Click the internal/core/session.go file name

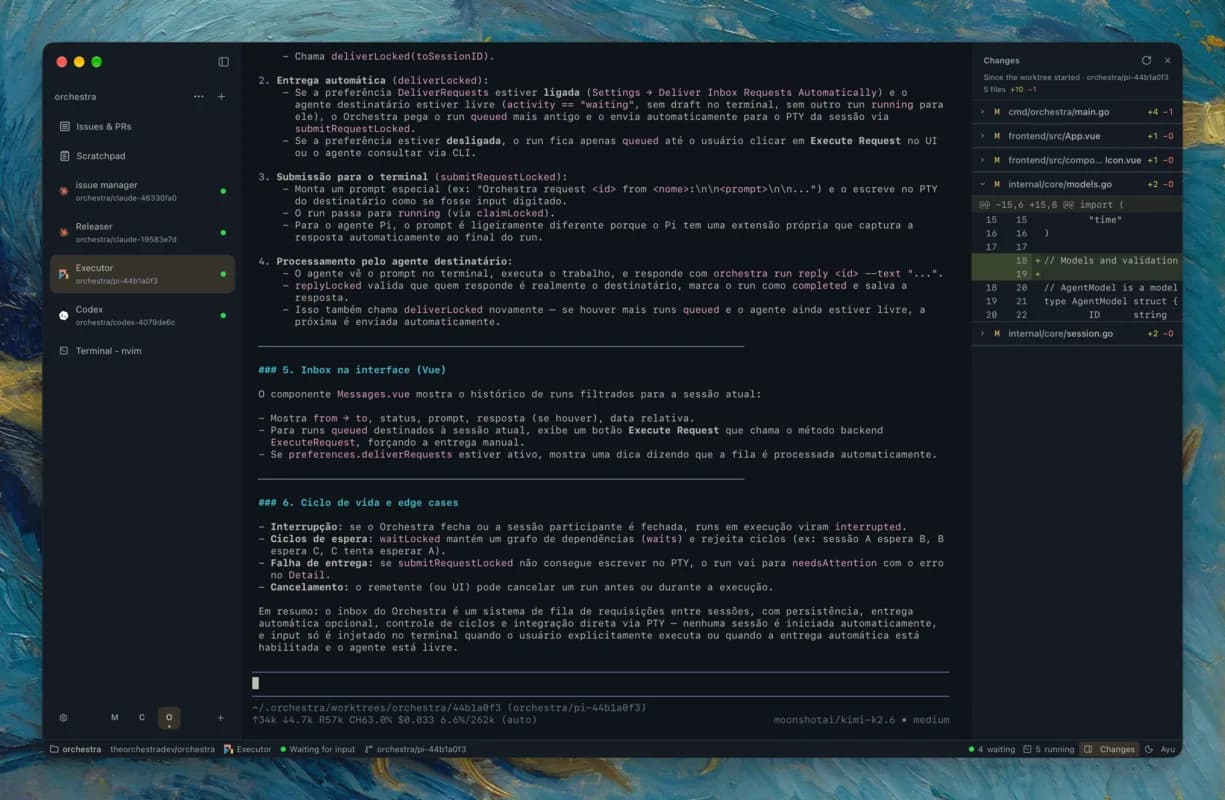coord(1060,334)
